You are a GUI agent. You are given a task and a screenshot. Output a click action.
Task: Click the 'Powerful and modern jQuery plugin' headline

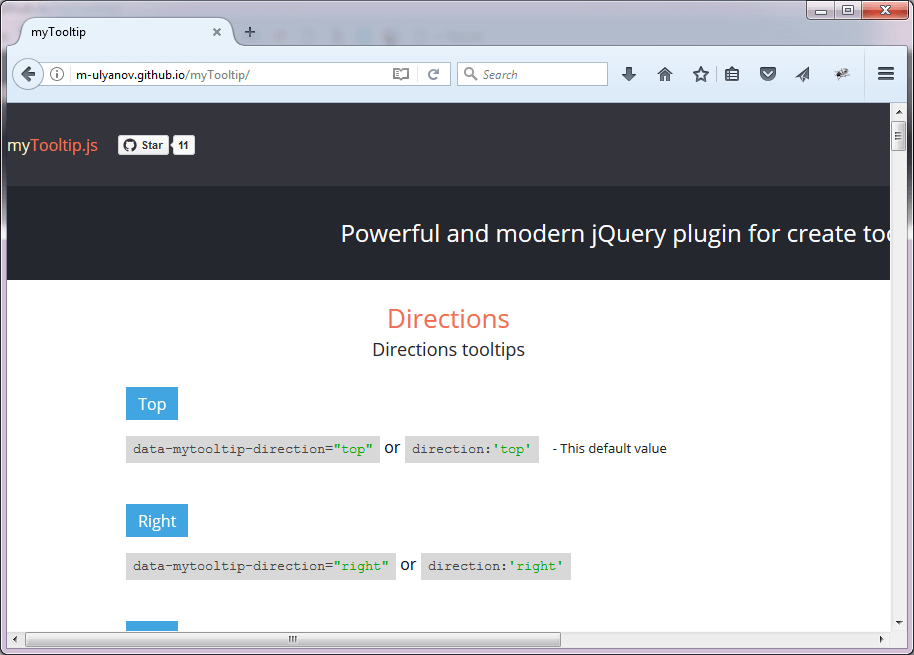point(615,234)
